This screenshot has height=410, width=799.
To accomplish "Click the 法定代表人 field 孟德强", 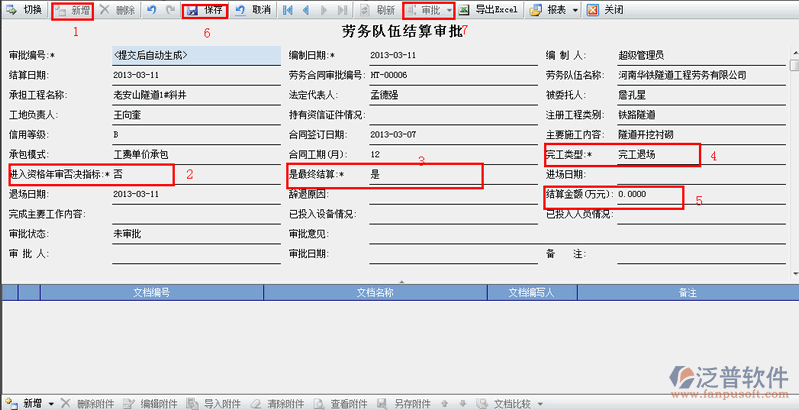I will tap(454, 95).
